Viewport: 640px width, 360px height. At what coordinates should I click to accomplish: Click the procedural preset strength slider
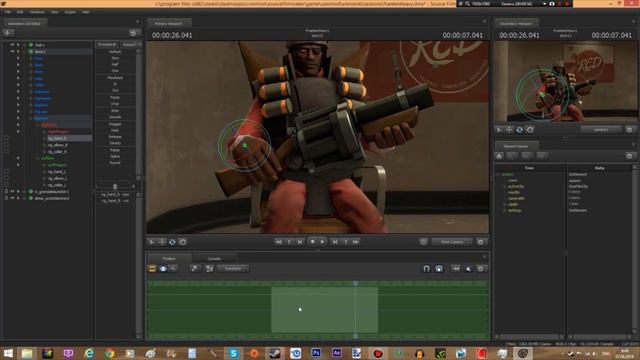(x=115, y=186)
